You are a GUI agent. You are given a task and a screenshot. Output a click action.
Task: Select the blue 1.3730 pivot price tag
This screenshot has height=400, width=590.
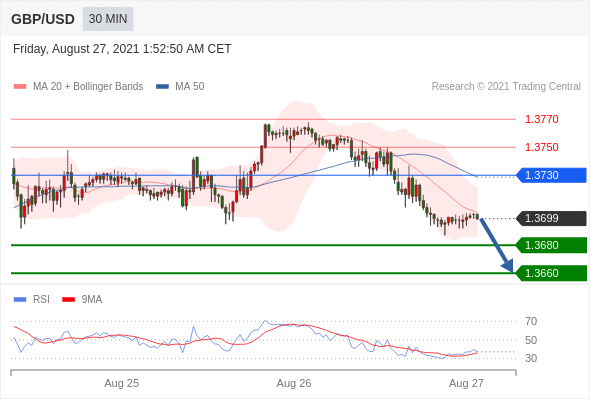click(551, 175)
